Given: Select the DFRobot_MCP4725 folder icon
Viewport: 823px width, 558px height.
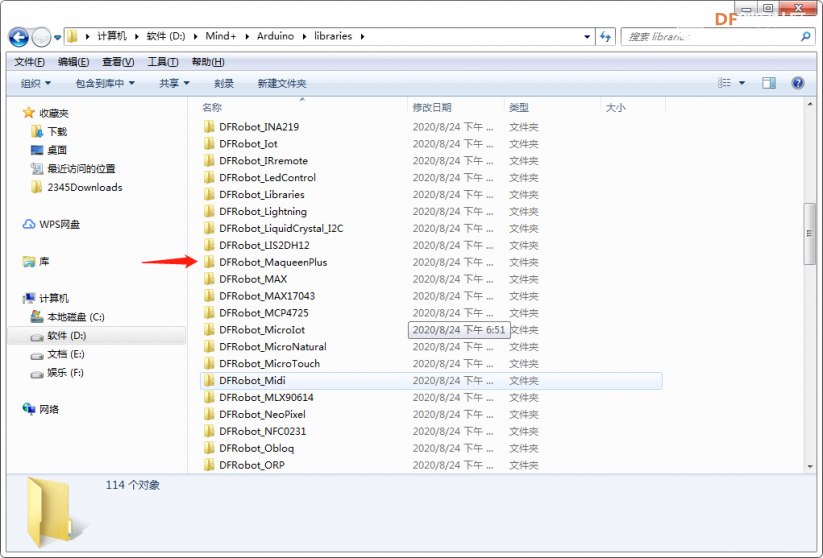Looking at the screenshot, I should tap(209, 312).
